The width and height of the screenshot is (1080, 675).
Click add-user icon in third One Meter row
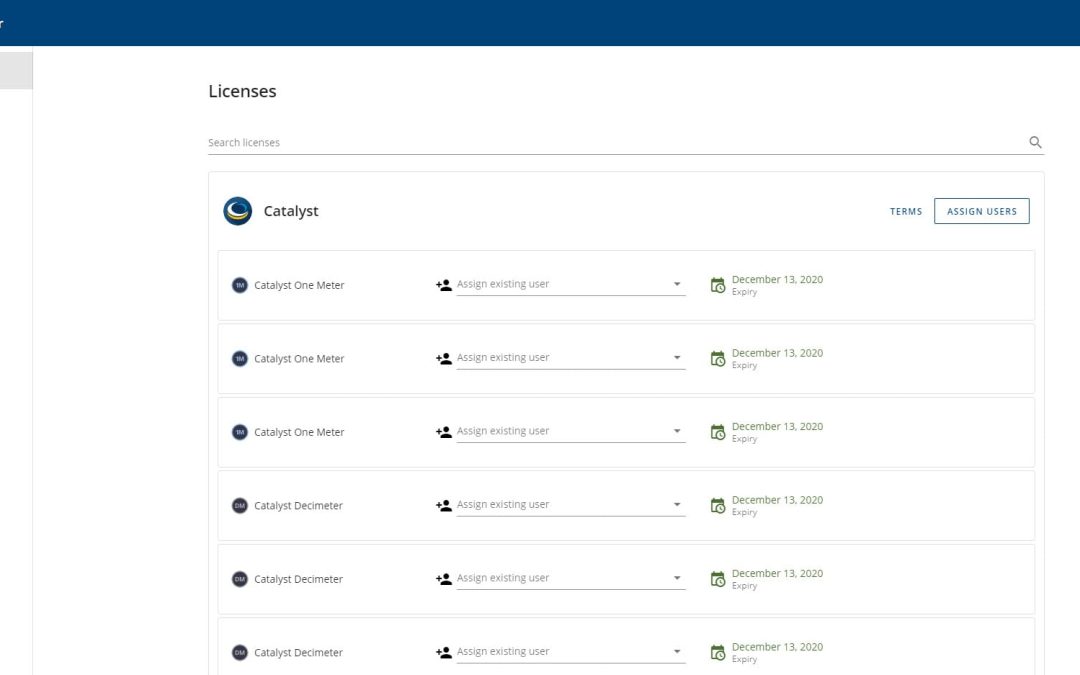(444, 432)
